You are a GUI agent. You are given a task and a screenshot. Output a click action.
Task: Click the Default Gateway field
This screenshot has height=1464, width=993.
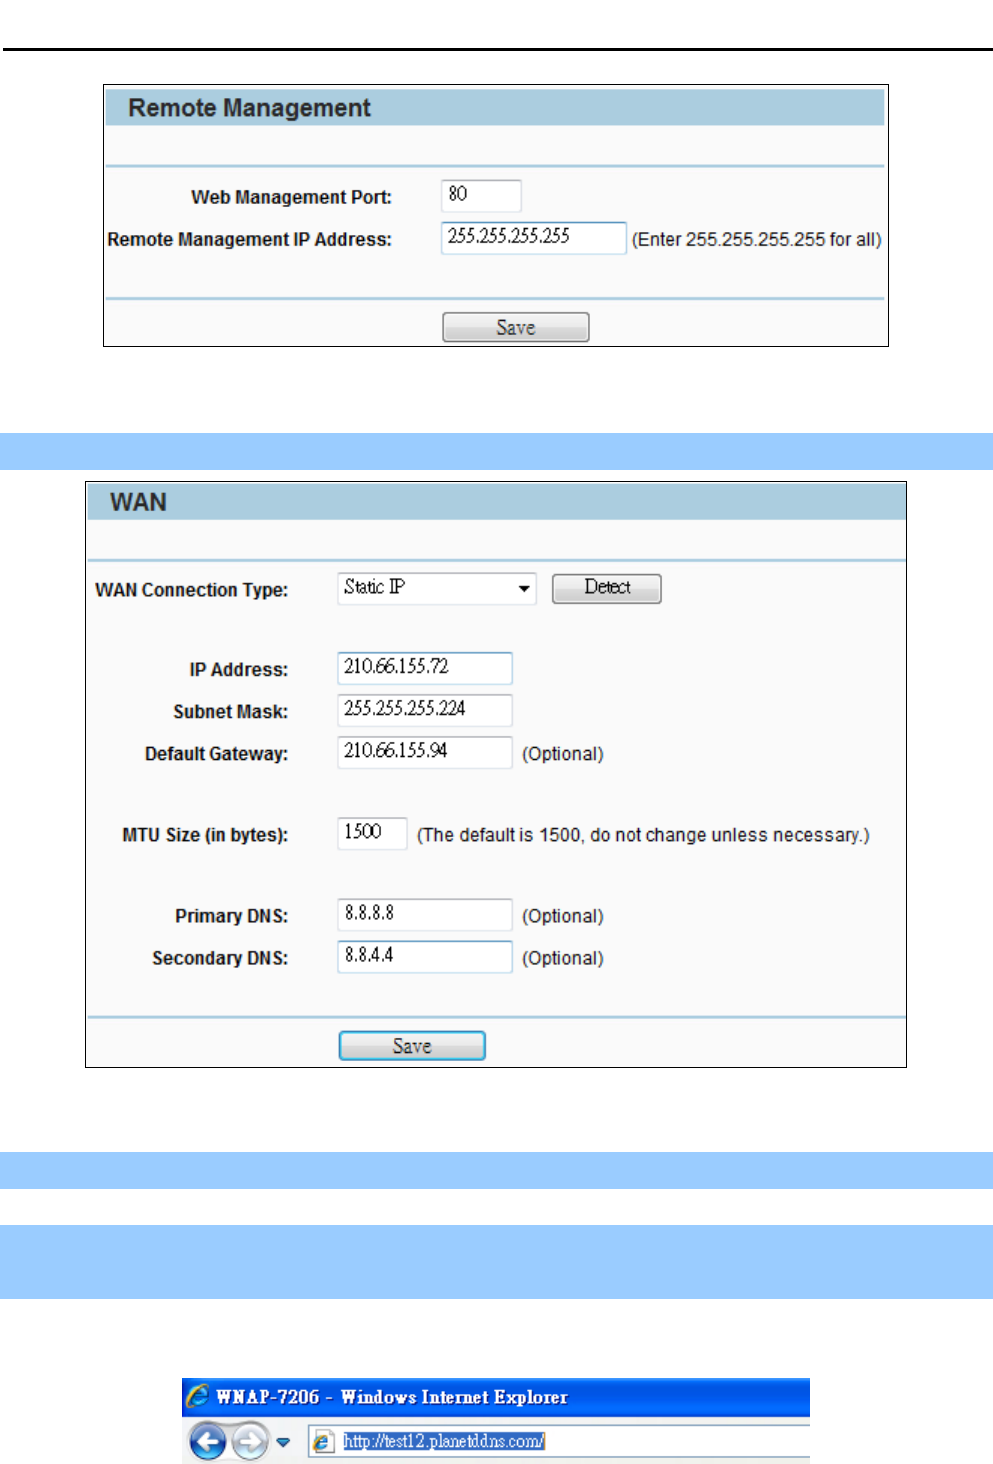425,752
